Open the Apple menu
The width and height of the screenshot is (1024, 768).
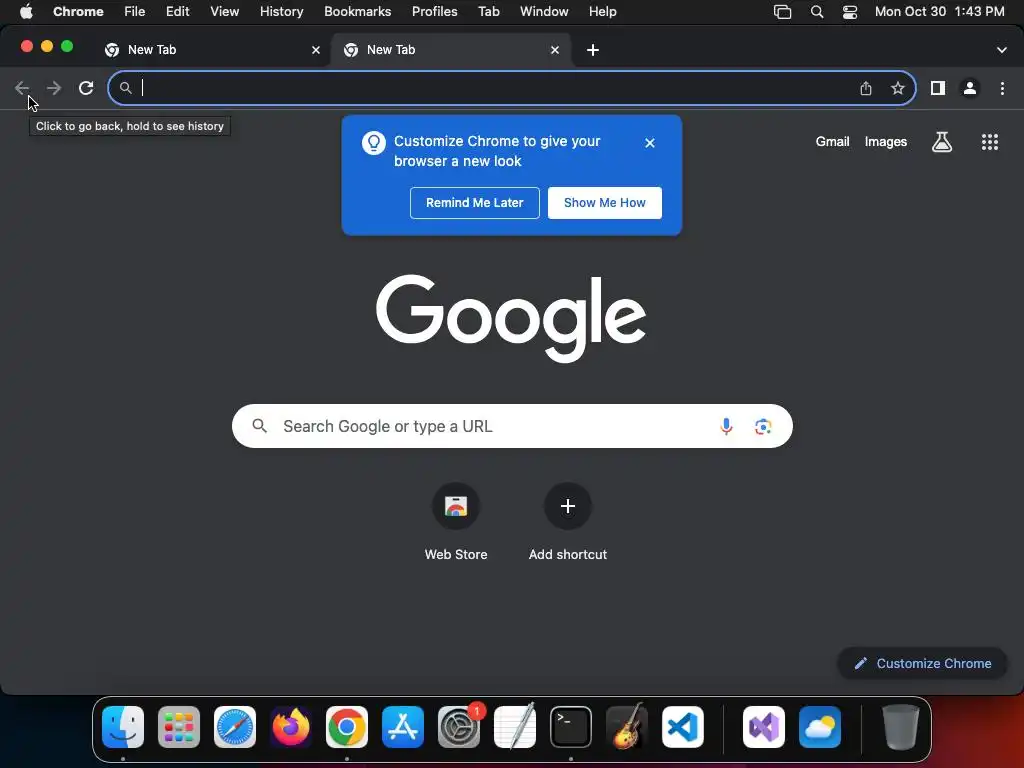pos(26,12)
